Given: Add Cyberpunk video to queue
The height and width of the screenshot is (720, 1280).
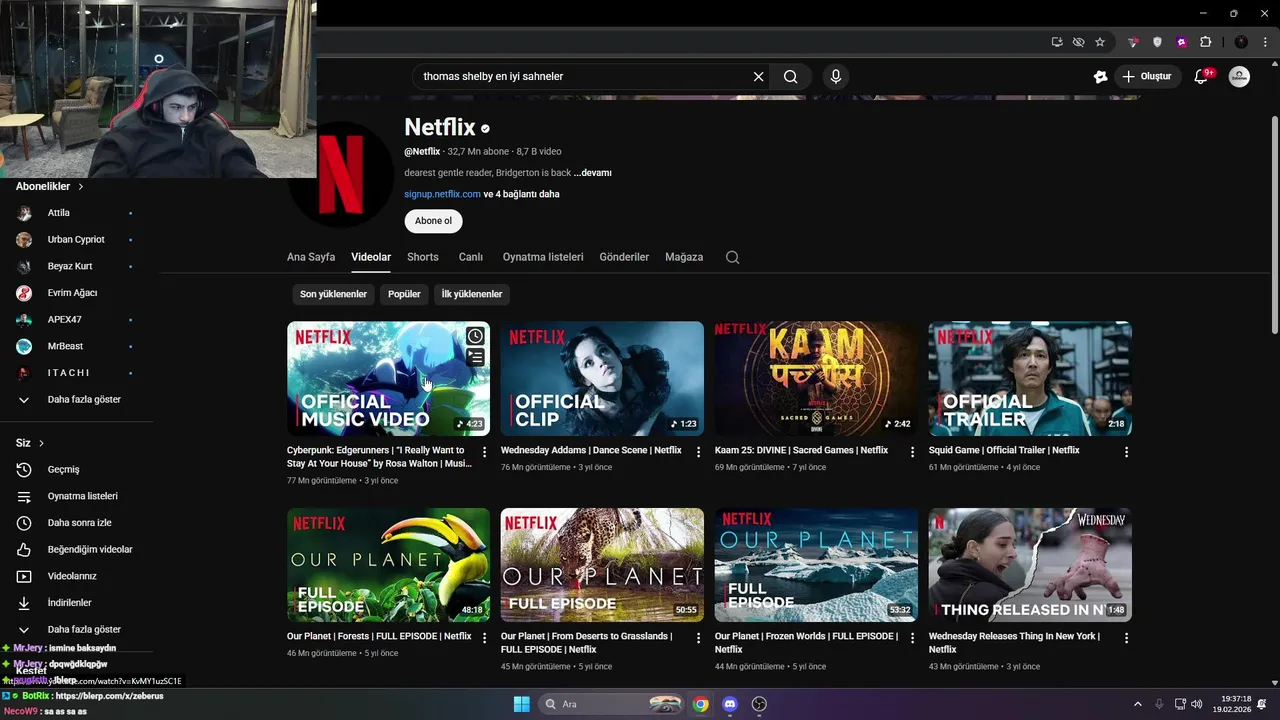Looking at the screenshot, I should tap(475, 357).
